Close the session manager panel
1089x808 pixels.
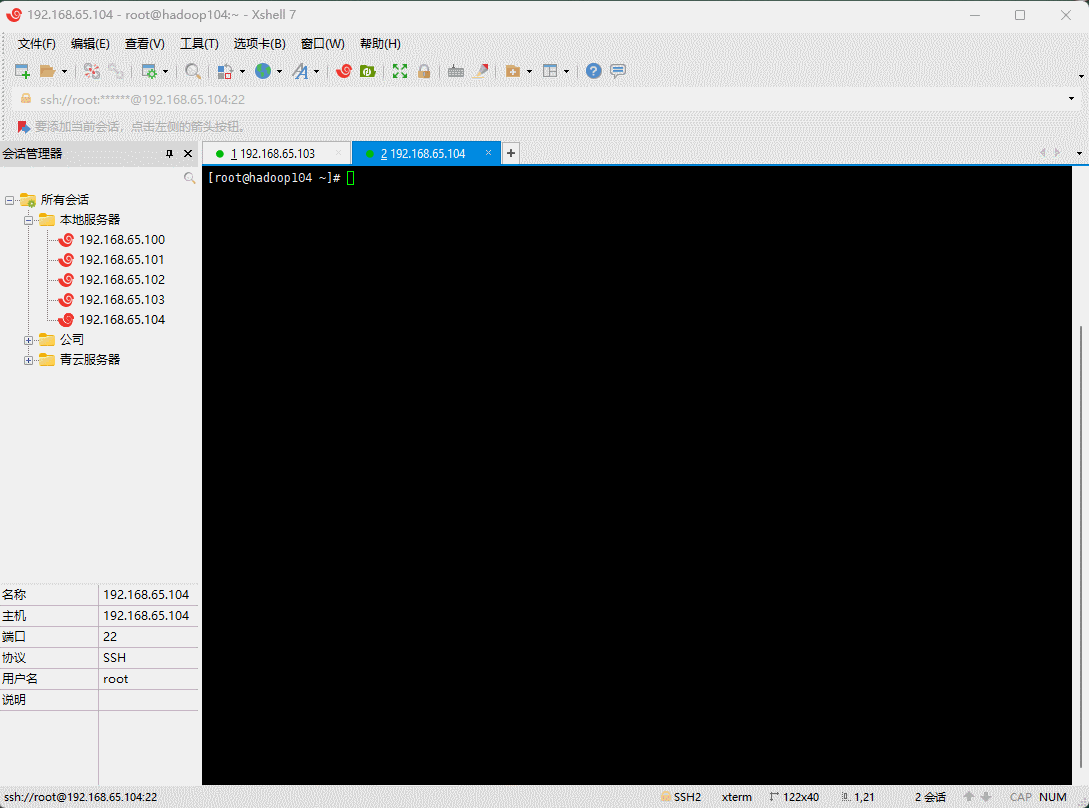[188, 154]
